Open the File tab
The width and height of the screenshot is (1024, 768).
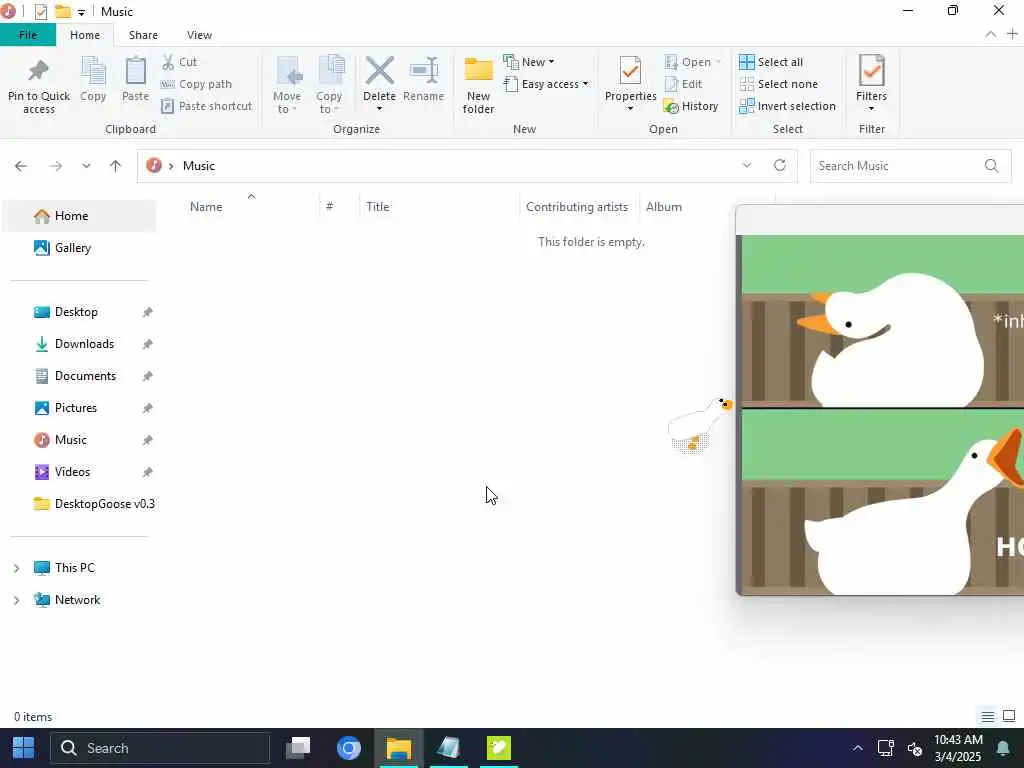tap(28, 35)
